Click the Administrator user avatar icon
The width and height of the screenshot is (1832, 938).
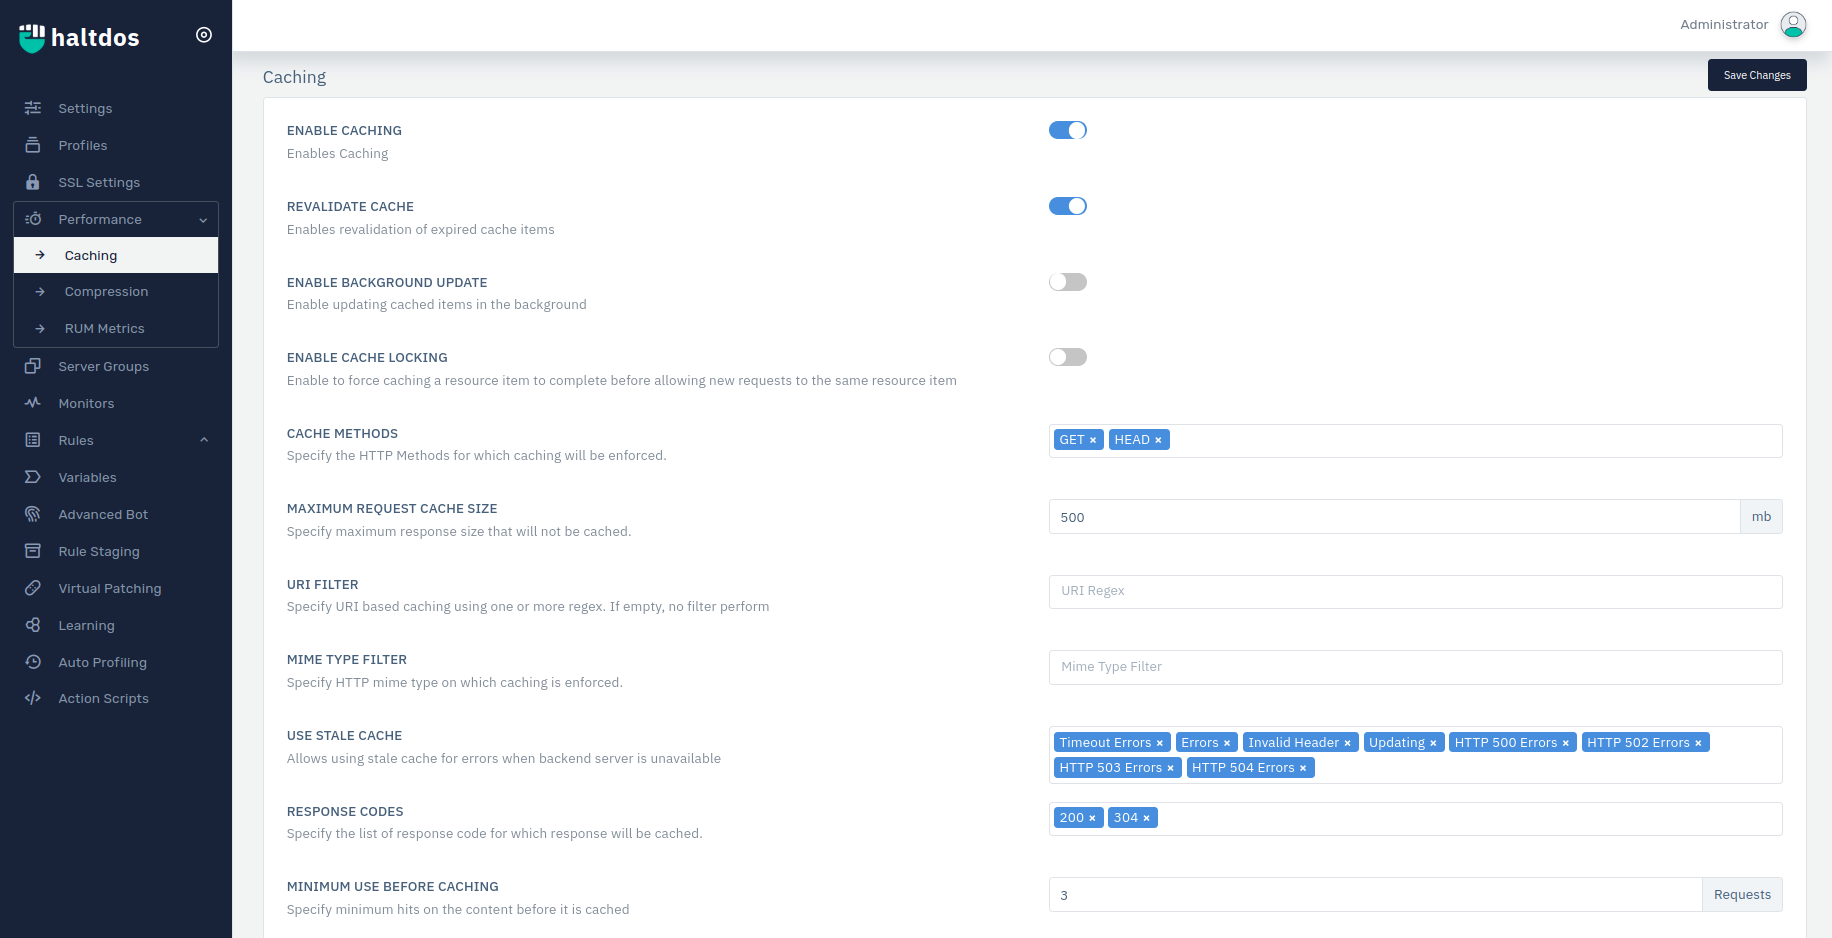click(1793, 25)
